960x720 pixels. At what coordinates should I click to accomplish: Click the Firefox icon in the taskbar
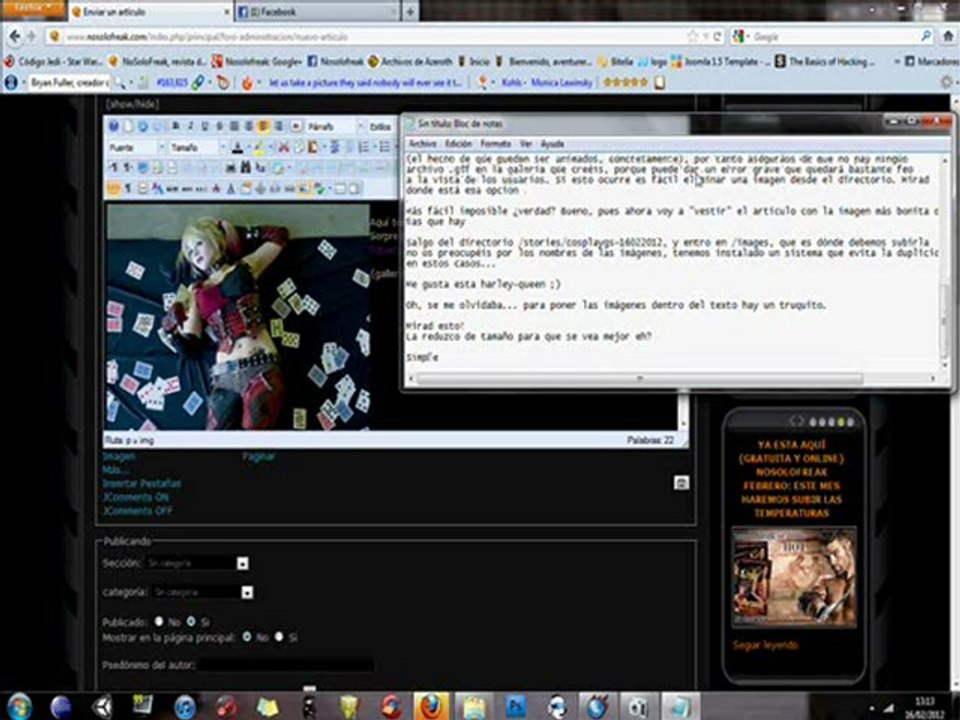[x=432, y=707]
